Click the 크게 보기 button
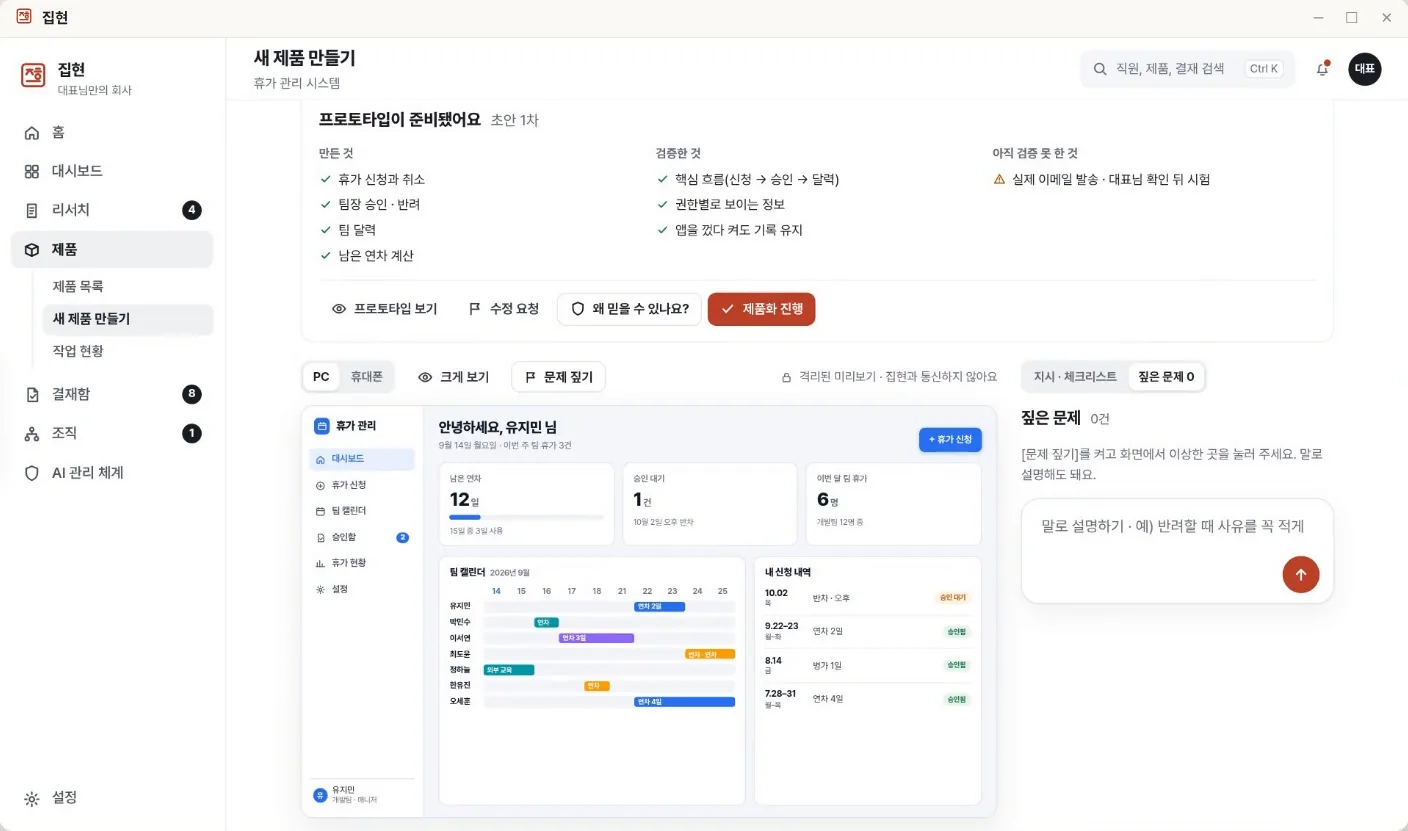1408x831 pixels. [x=453, y=377]
